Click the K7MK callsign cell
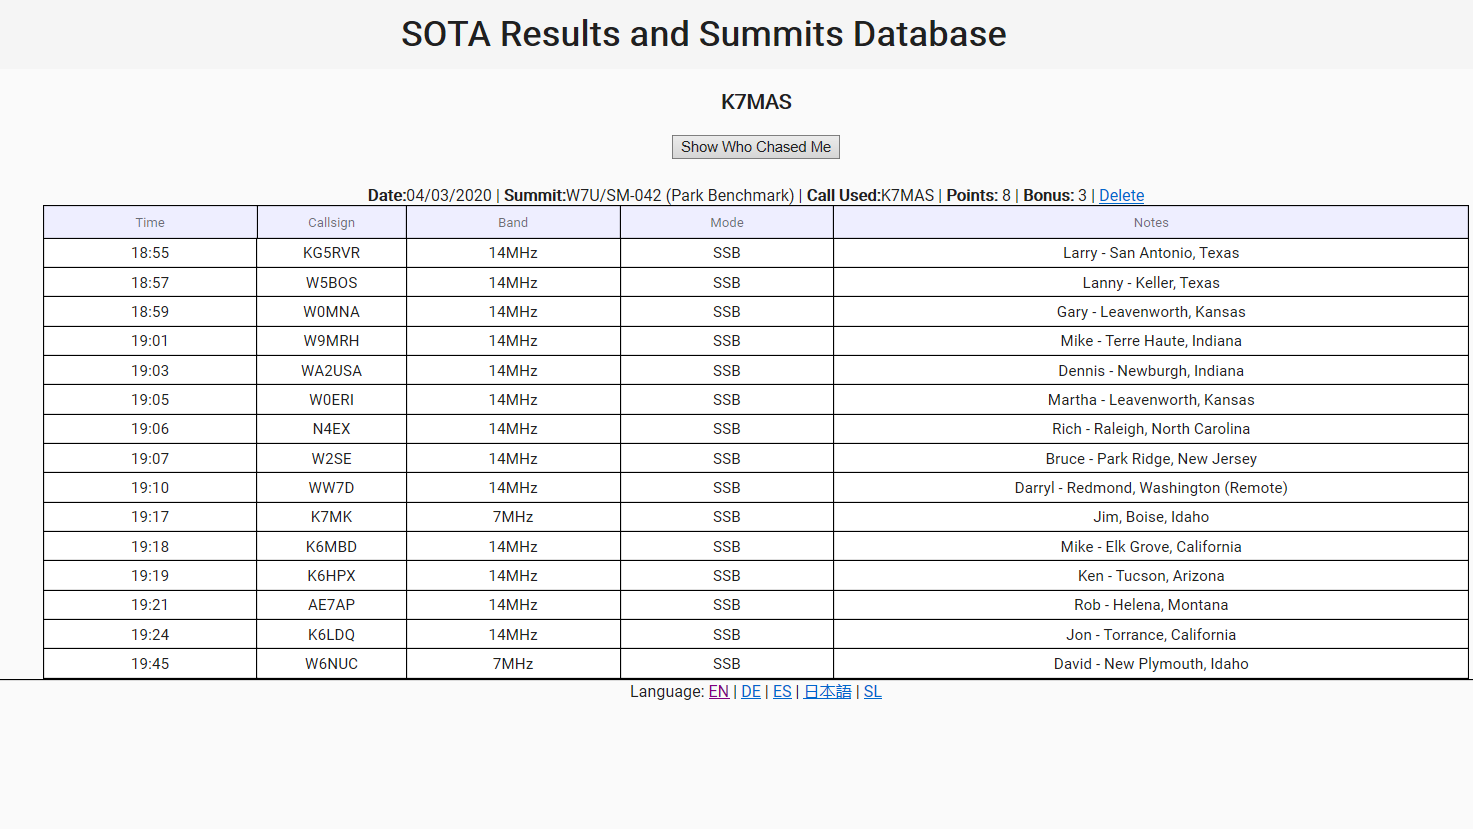This screenshot has height=829, width=1473. [x=331, y=517]
